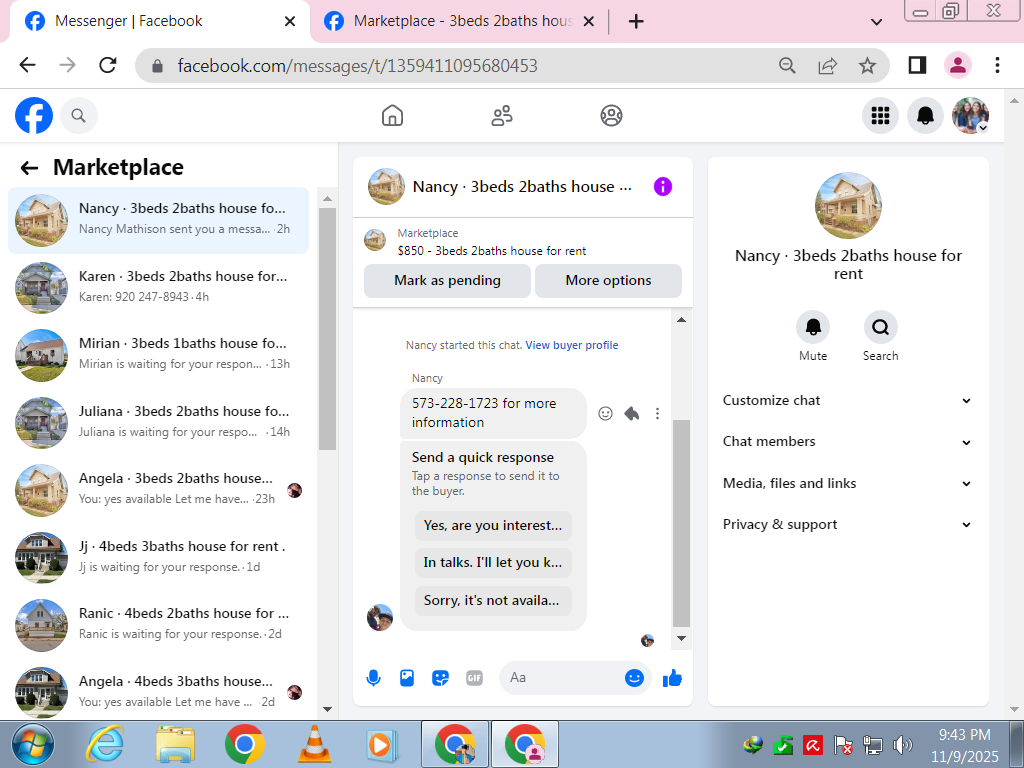Screen dimensions: 1024x768
Task: Open a new browser tab
Action: click(x=635, y=22)
